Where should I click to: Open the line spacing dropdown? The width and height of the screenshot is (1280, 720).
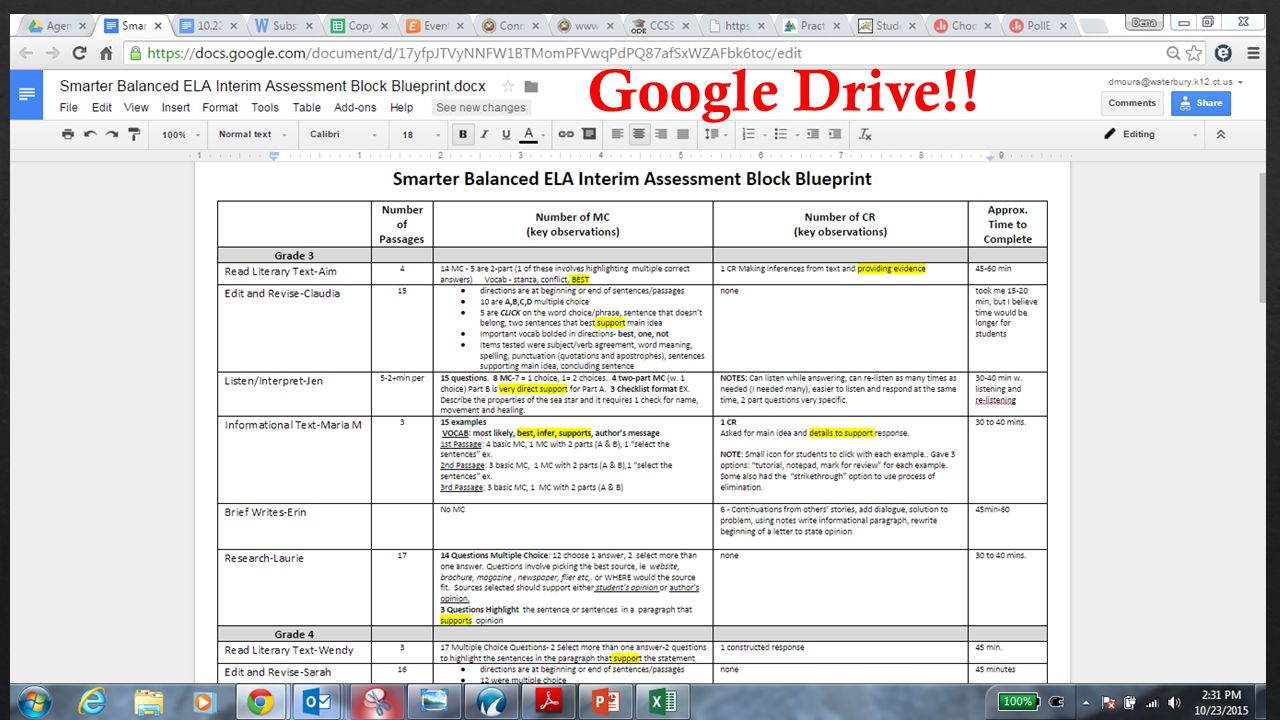point(713,134)
